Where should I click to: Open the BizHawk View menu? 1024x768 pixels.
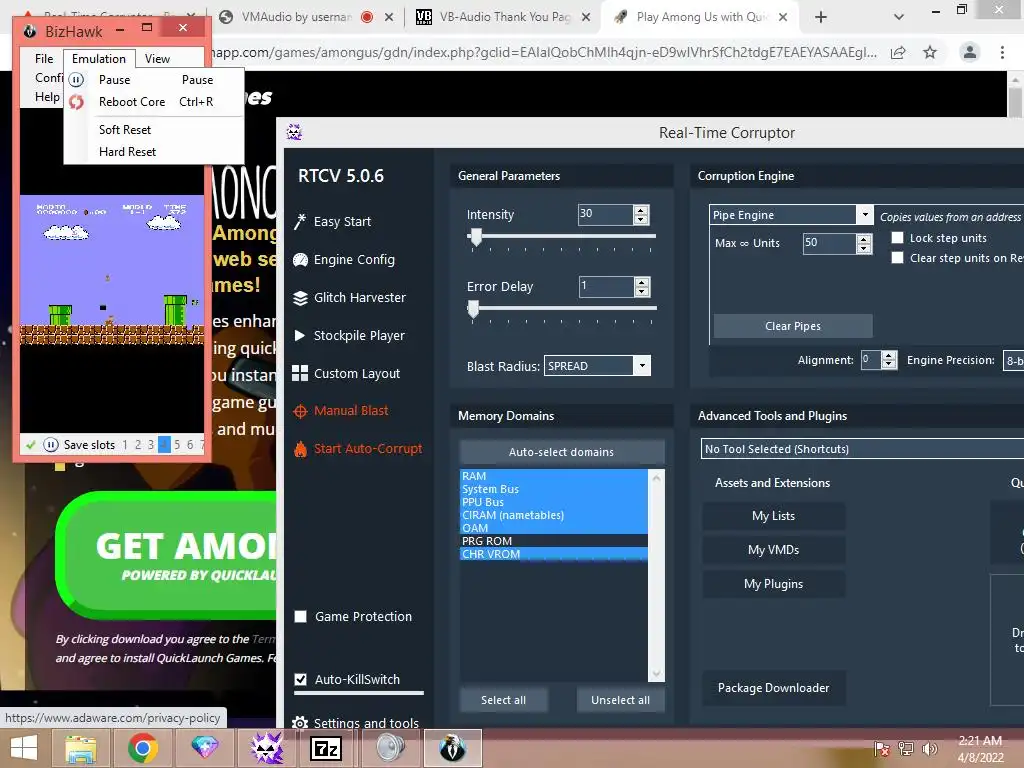coord(157,59)
